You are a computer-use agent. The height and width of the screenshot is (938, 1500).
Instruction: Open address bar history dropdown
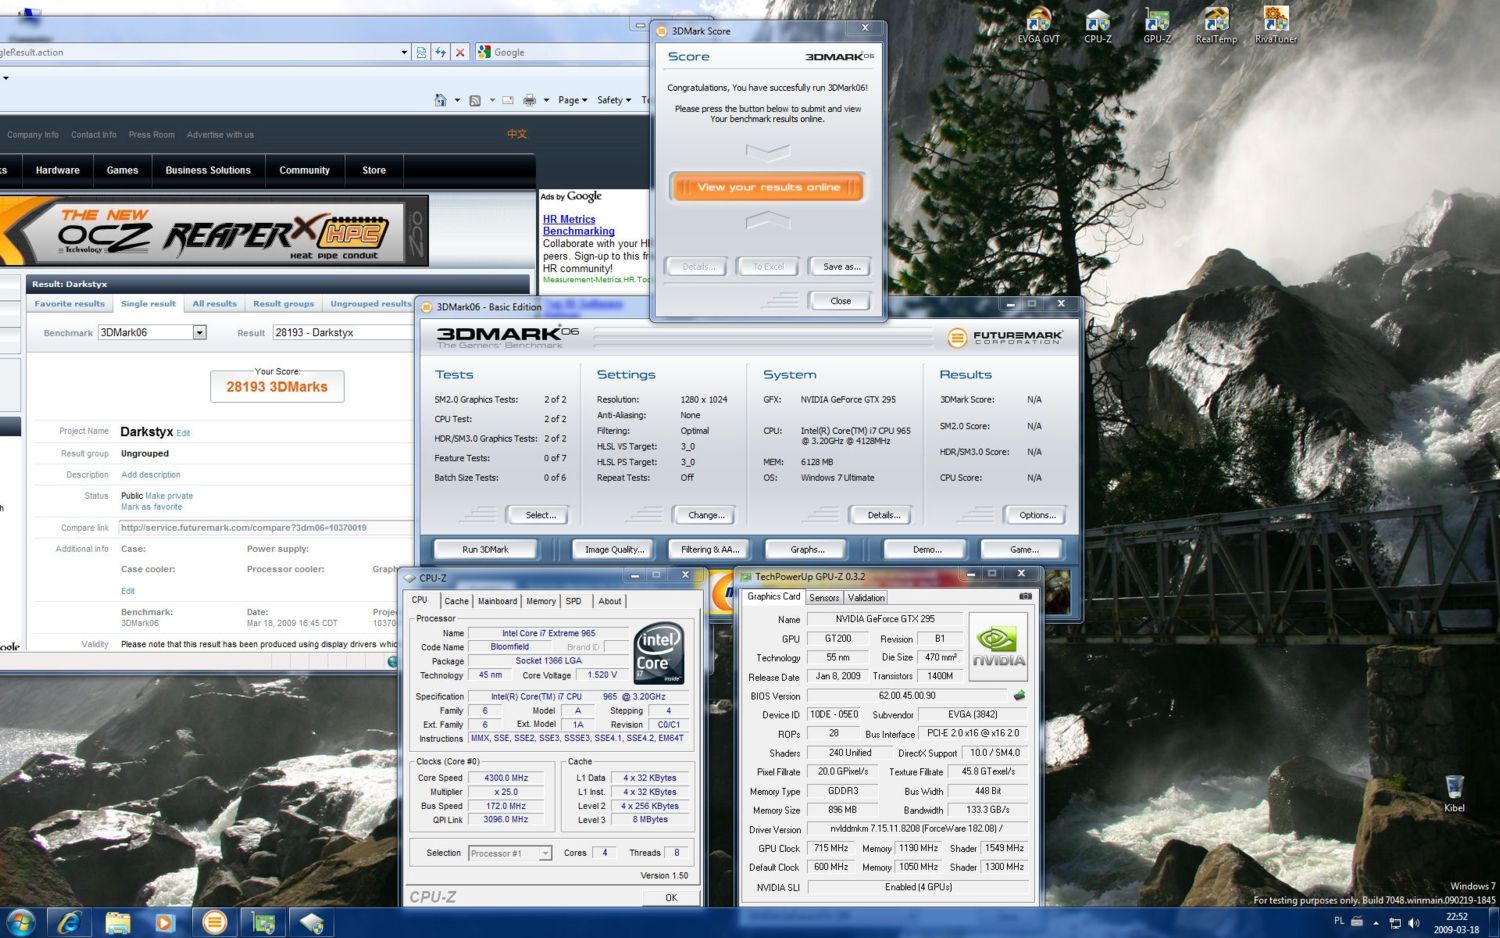[x=404, y=52]
